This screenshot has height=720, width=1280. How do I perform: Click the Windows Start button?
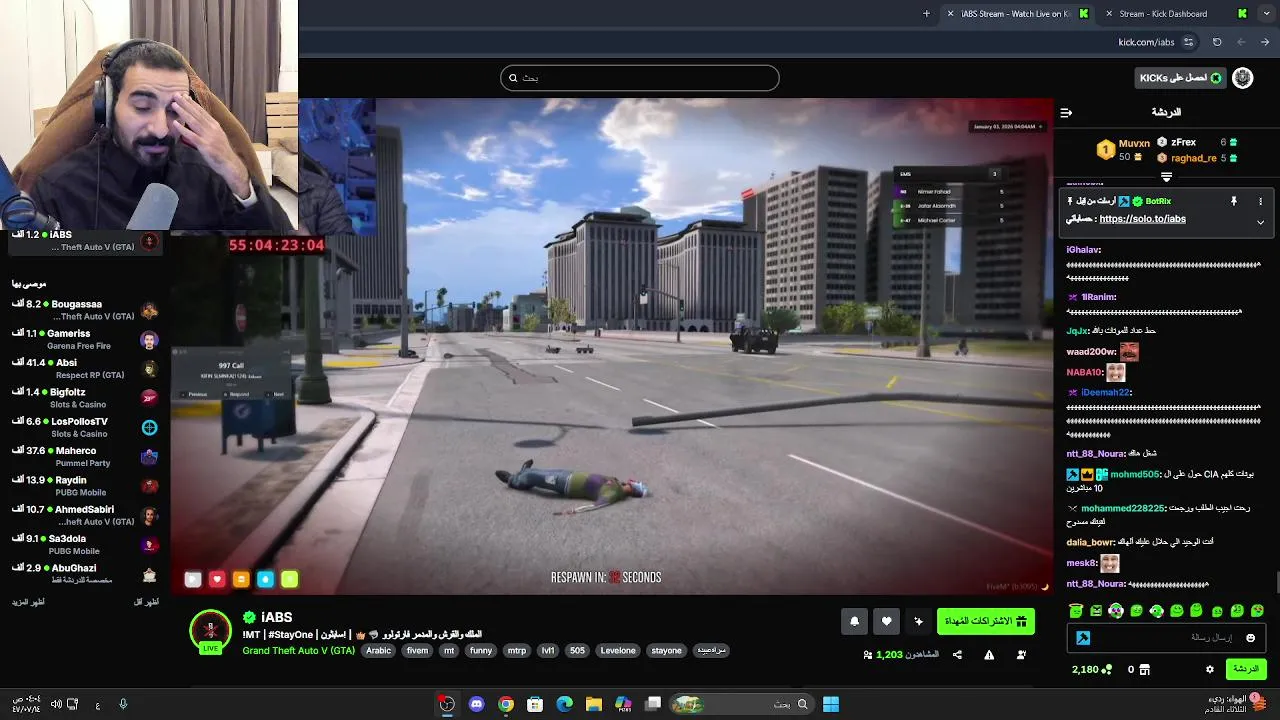831,704
